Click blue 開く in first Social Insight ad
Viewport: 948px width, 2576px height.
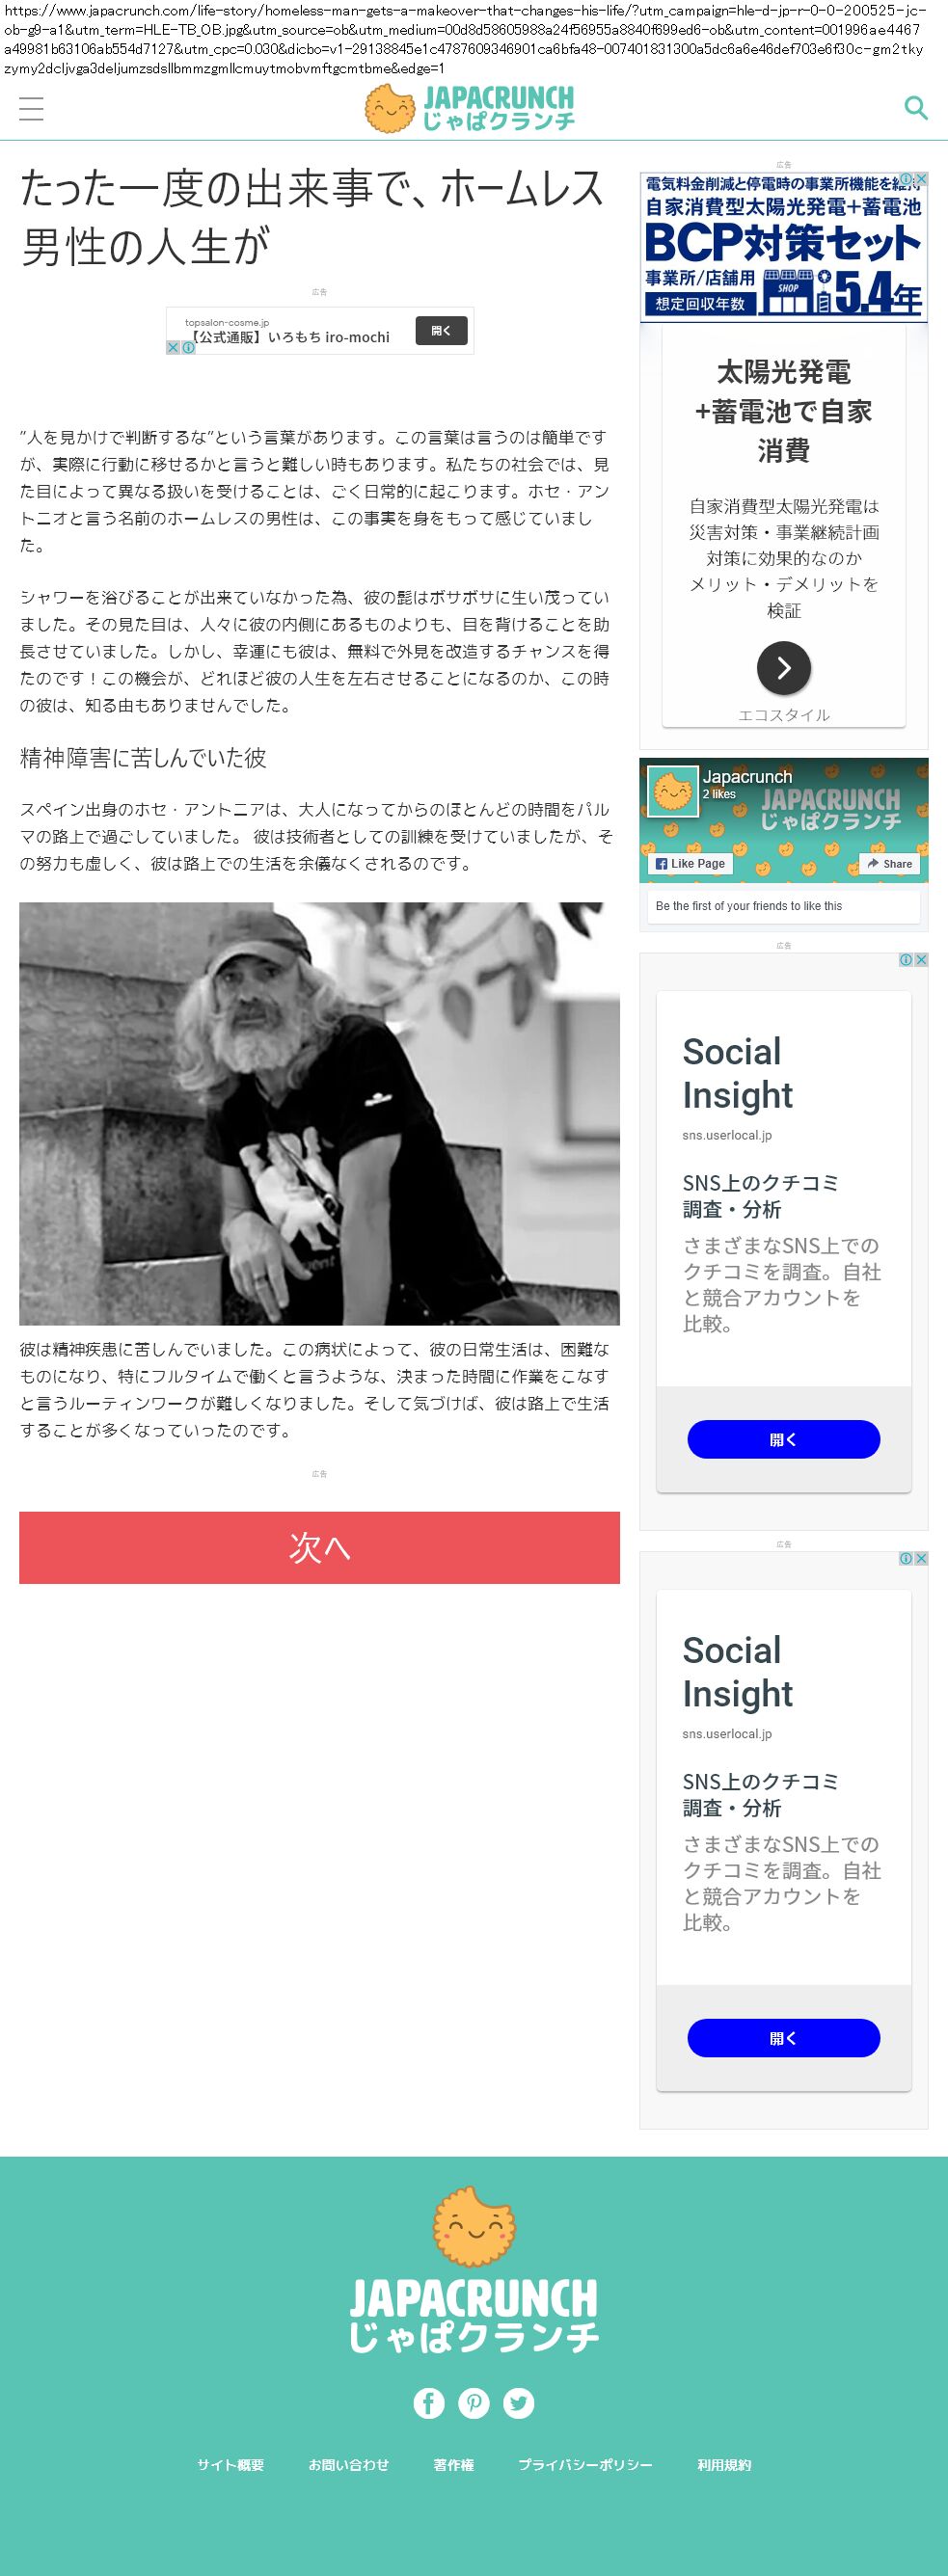(783, 1439)
